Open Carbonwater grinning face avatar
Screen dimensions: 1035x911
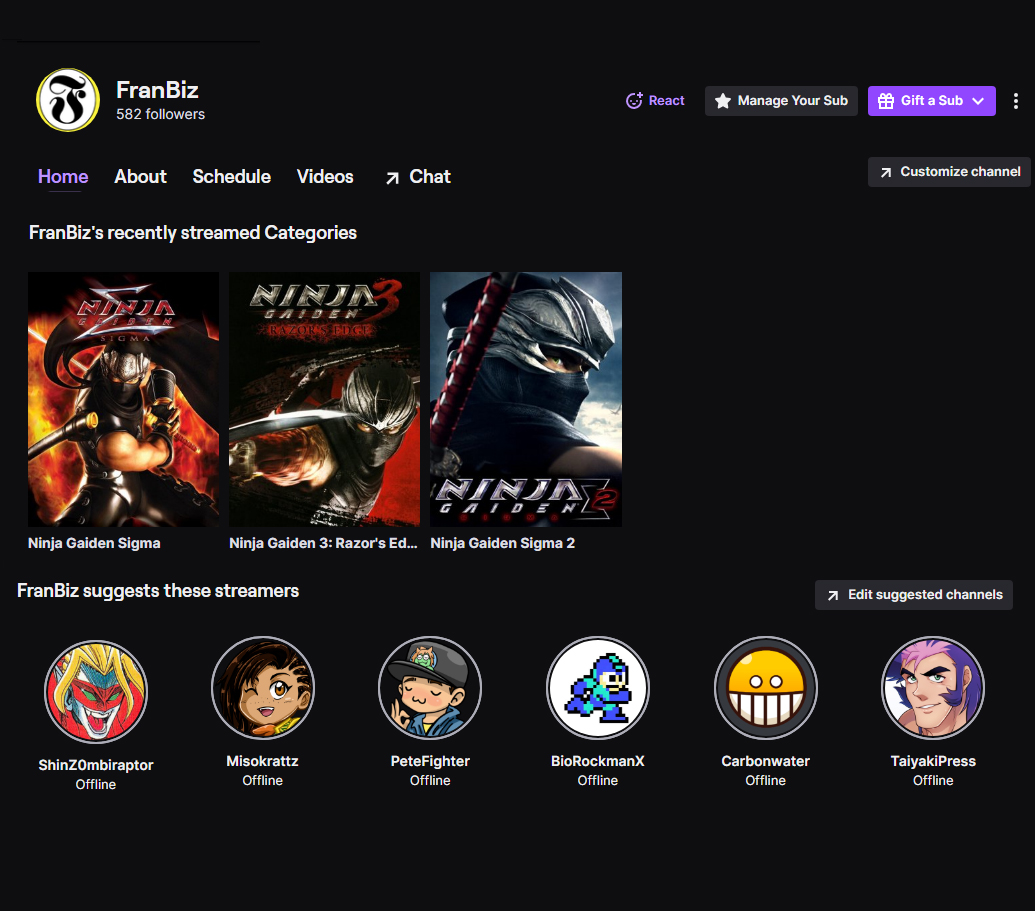(x=766, y=687)
